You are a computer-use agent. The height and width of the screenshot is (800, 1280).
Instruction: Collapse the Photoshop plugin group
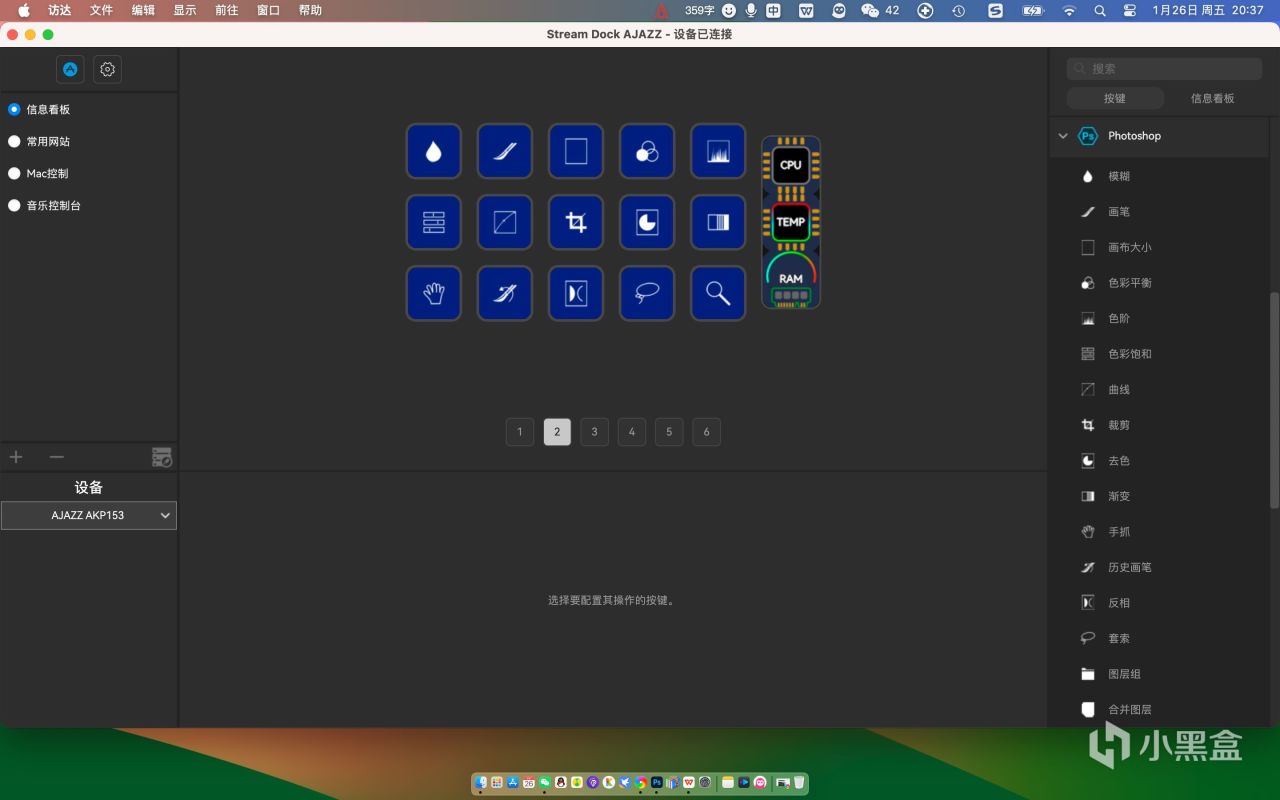(1063, 136)
